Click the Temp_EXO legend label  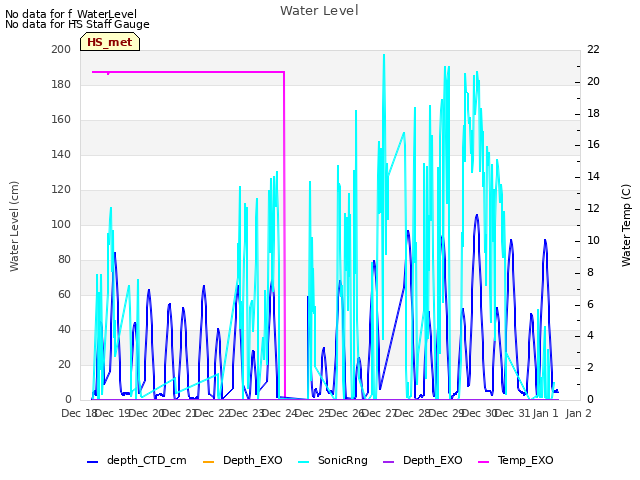click(525, 460)
